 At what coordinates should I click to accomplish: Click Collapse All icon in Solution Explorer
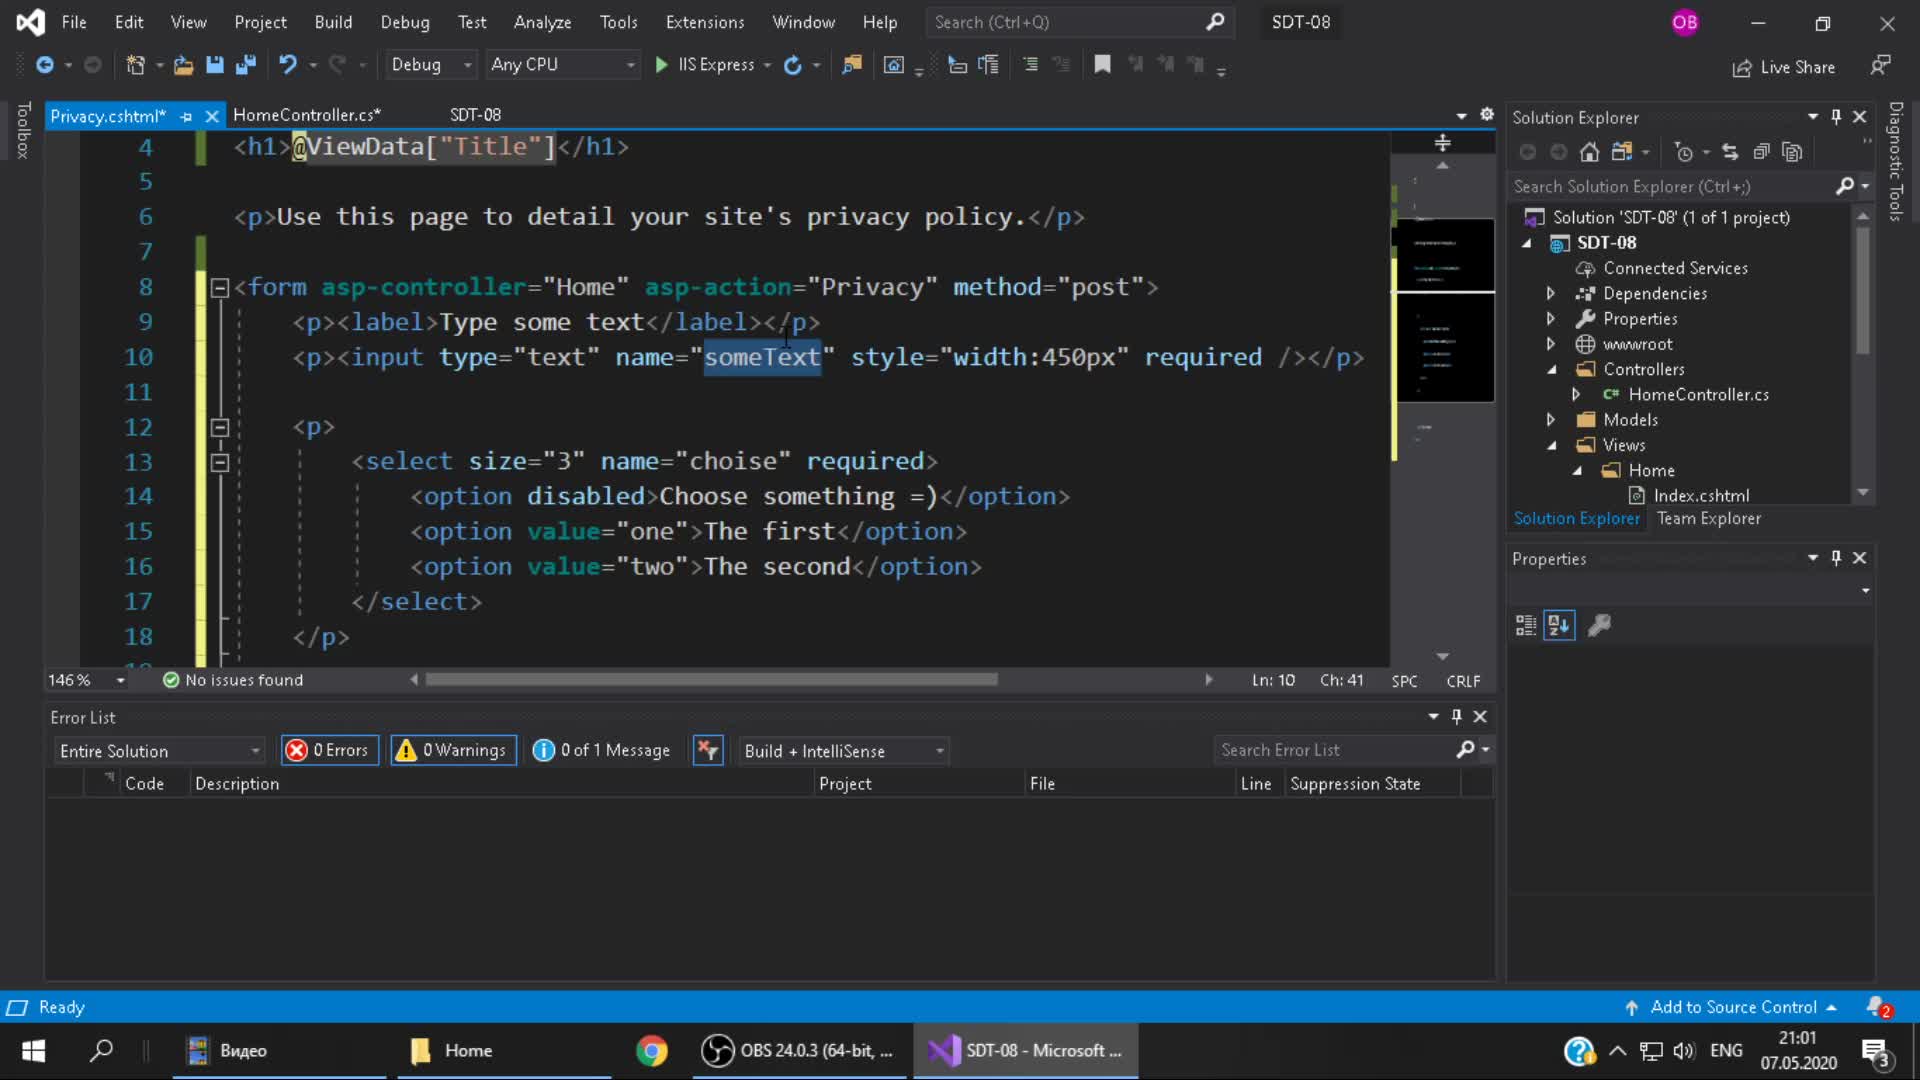coord(1761,152)
